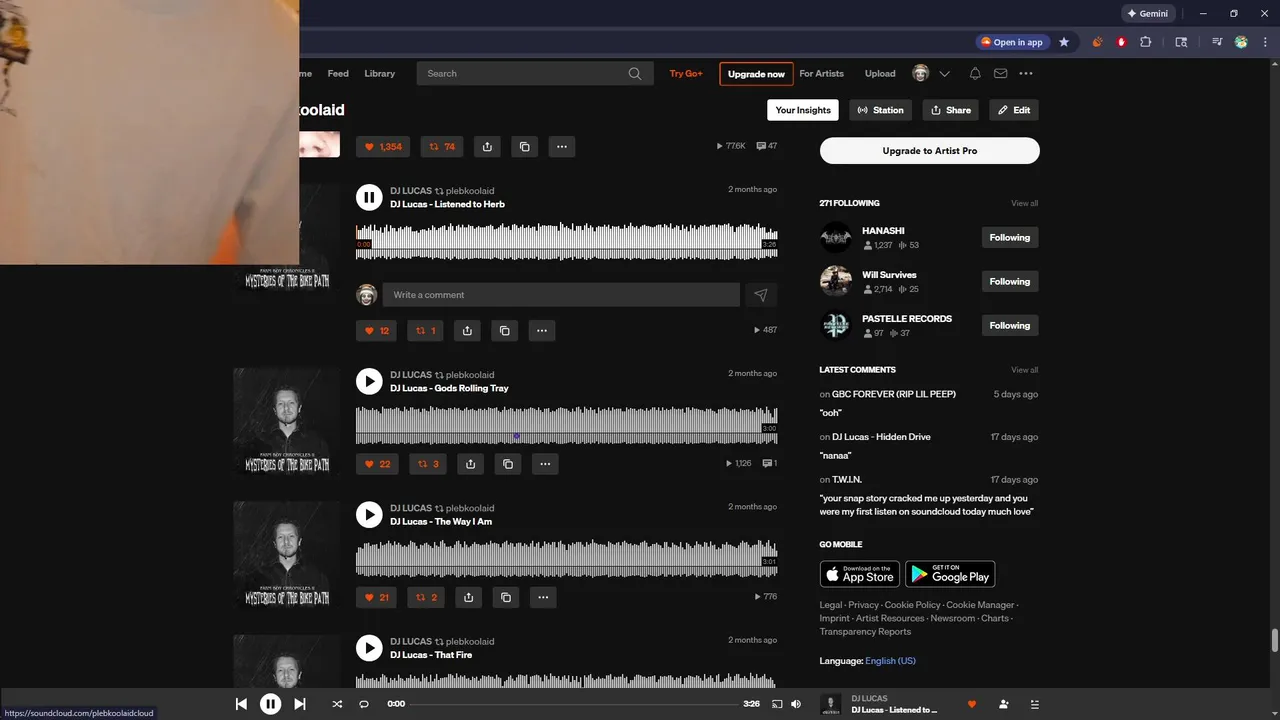Unlike Gods Rolling Tray with 22 likes
The height and width of the screenshot is (720, 1280).
tap(378, 464)
